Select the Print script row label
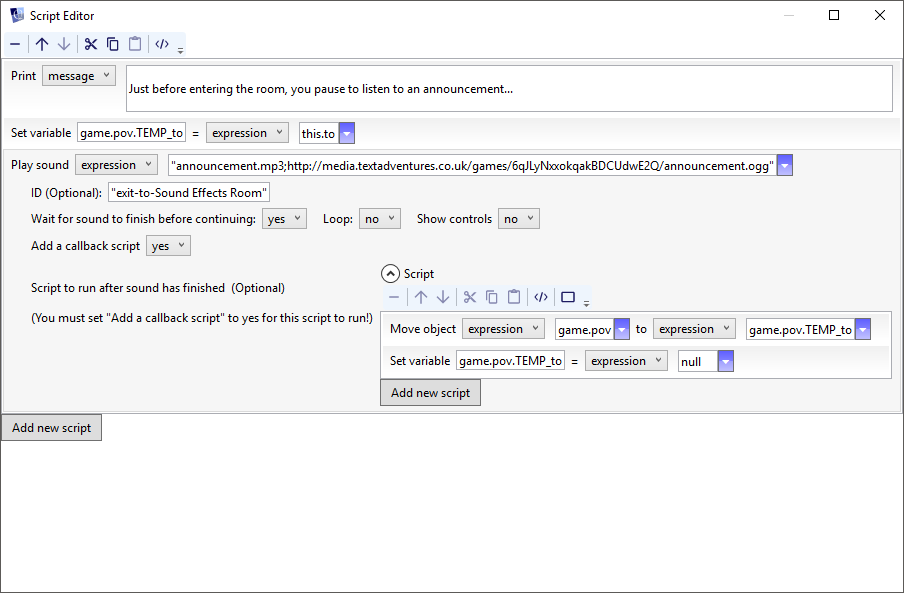Image resolution: width=904 pixels, height=593 pixels. 24,75
